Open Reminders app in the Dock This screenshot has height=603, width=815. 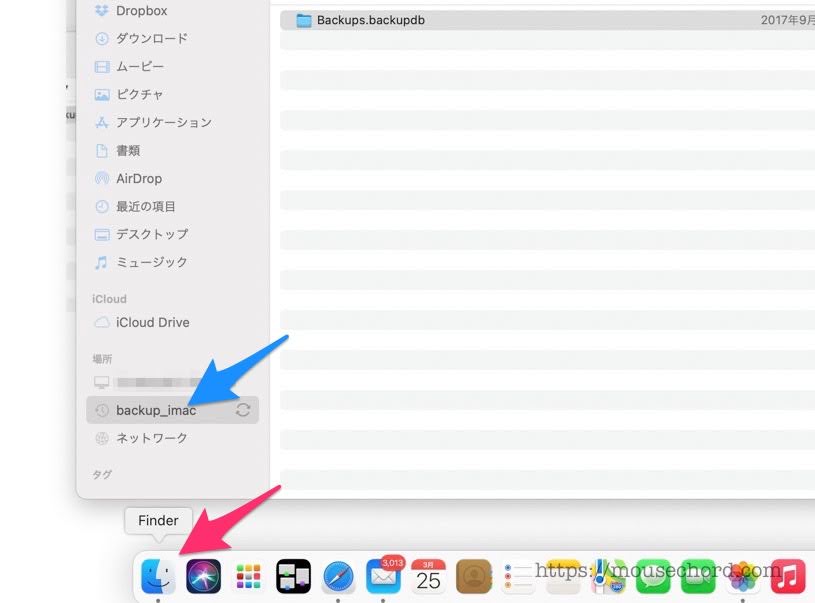coord(519,576)
